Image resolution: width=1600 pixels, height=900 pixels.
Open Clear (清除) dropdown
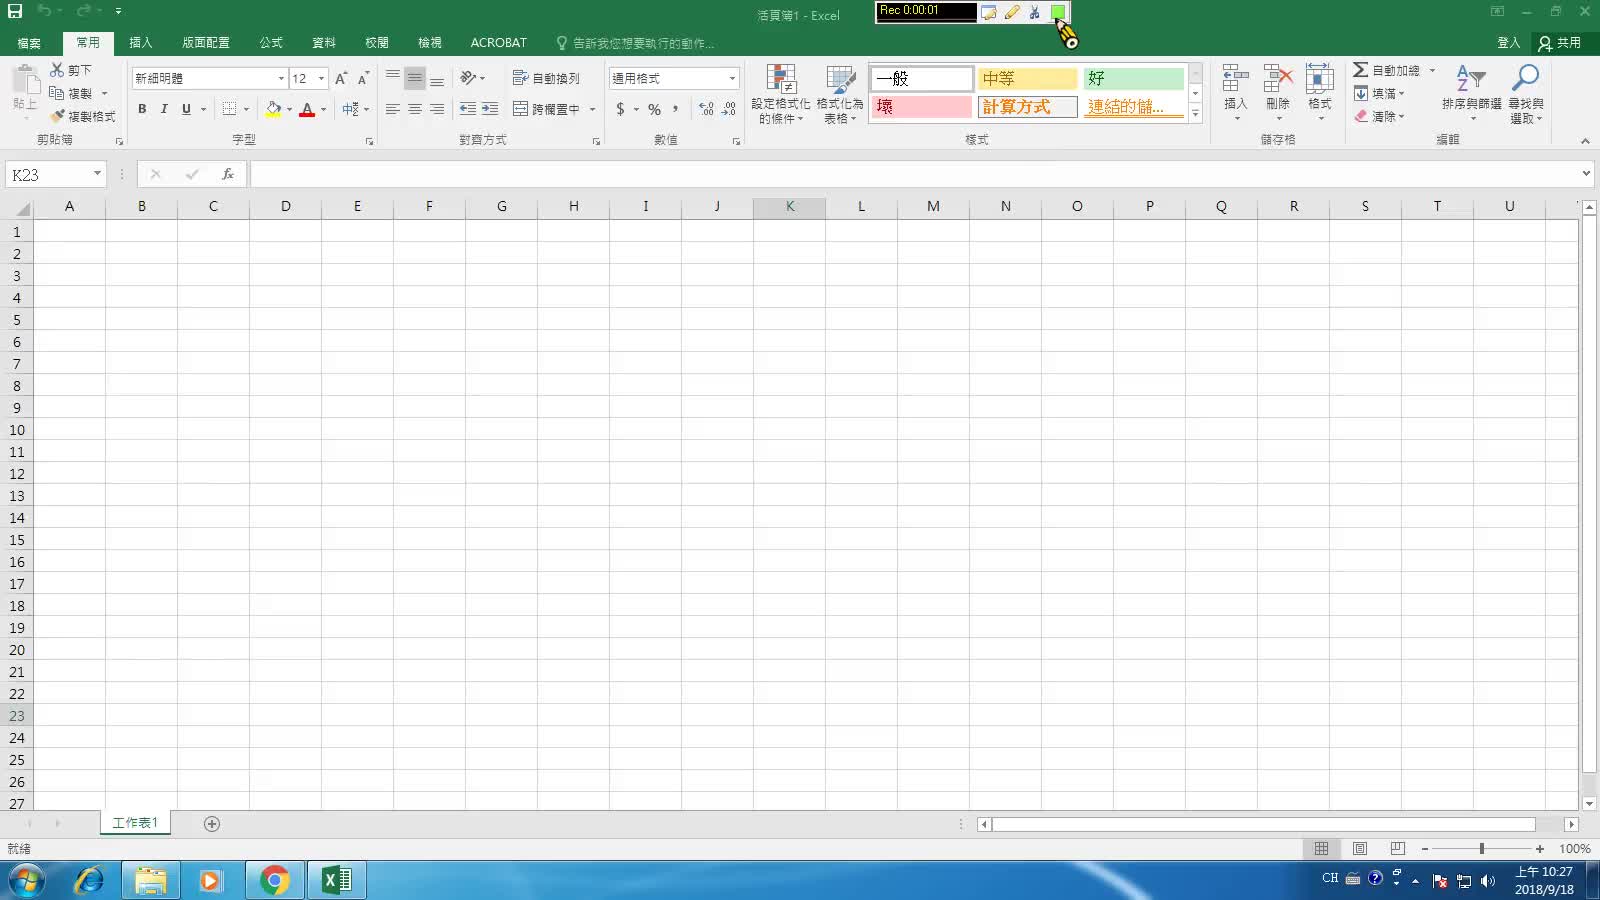(x=1380, y=116)
